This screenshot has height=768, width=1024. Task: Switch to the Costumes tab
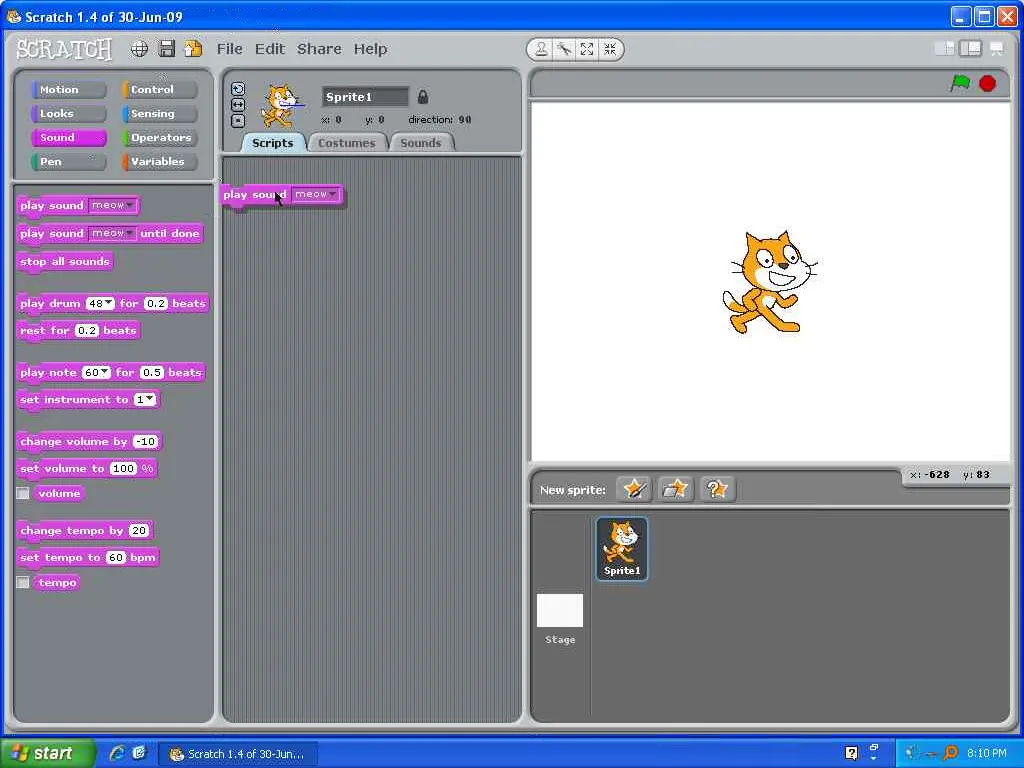pos(347,143)
